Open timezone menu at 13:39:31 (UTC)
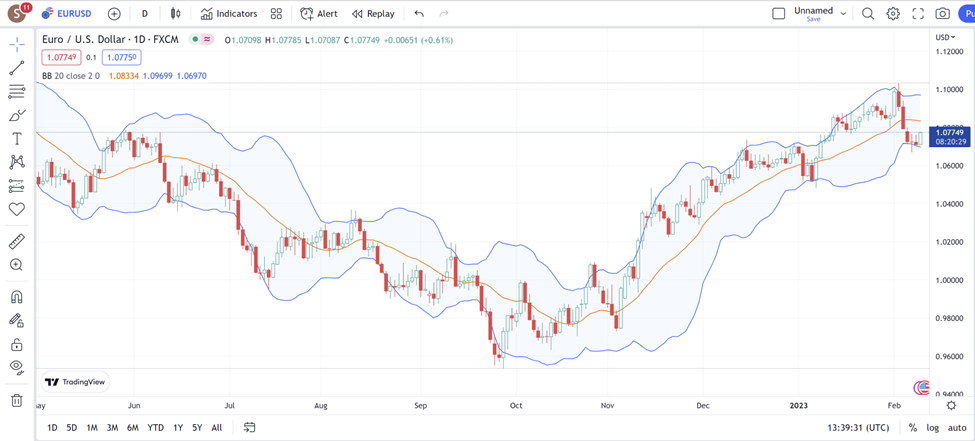 pos(859,427)
